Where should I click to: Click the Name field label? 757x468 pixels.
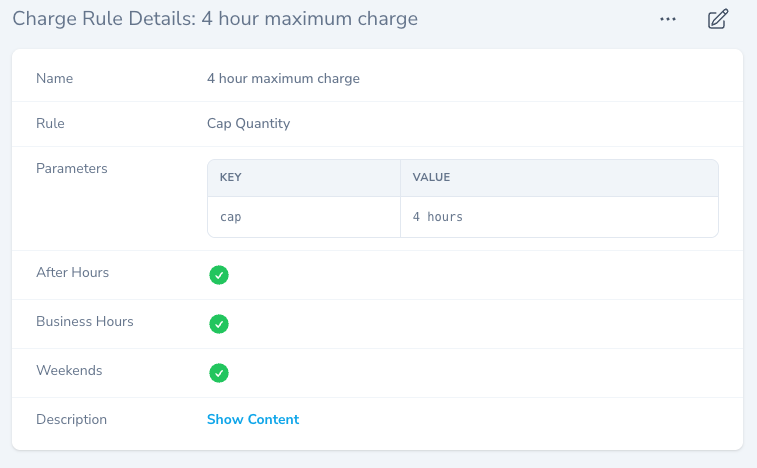coord(55,79)
